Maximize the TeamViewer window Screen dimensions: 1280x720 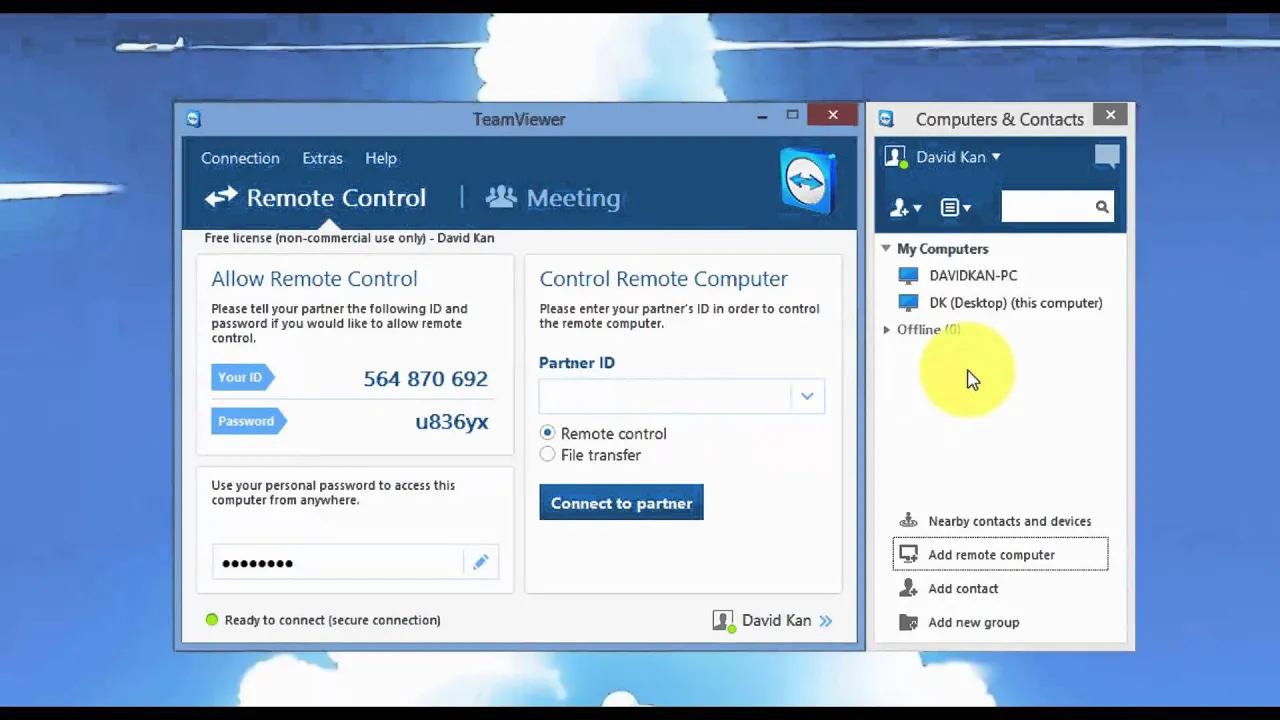coord(792,115)
